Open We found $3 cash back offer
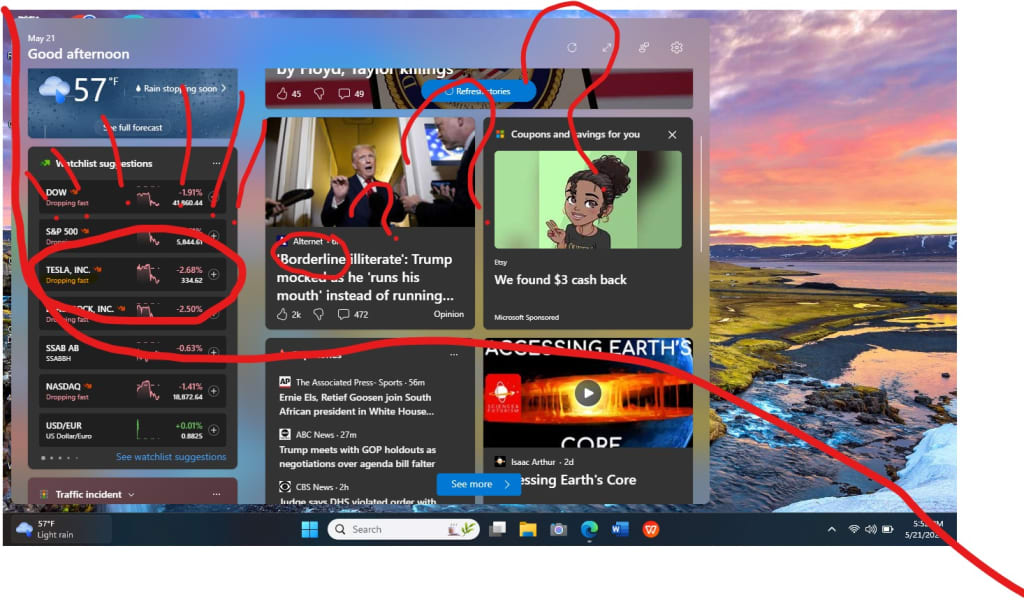The height and width of the screenshot is (613, 1024). click(560, 280)
